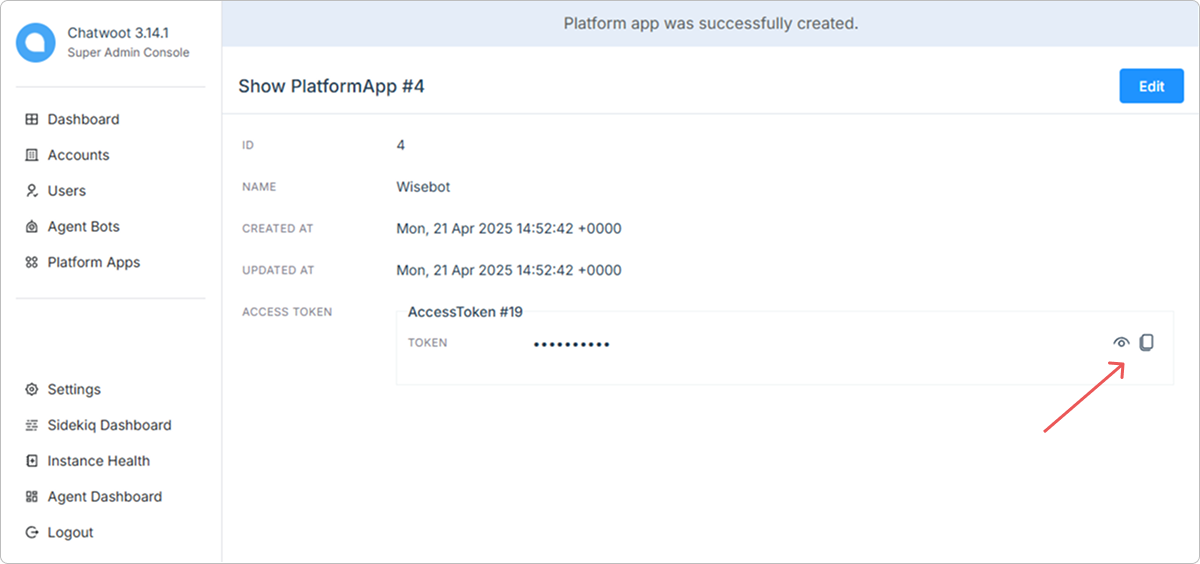Go to the Agent Dashboard
Image resolution: width=1200 pixels, height=564 pixels.
pos(105,497)
